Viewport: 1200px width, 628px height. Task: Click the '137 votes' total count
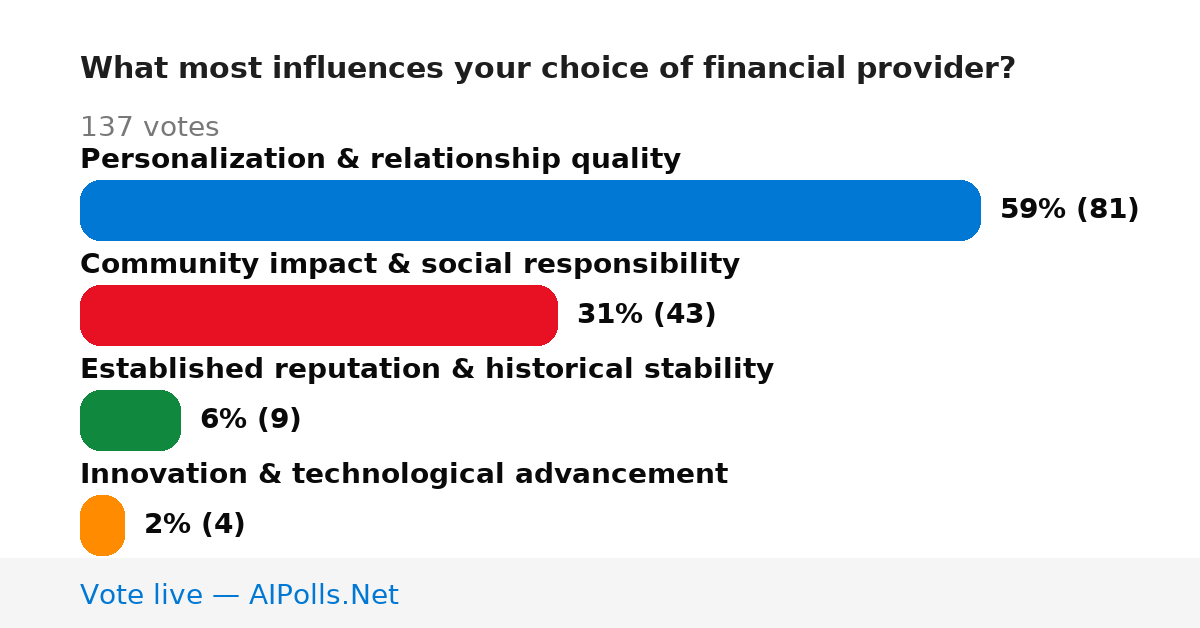tap(149, 127)
